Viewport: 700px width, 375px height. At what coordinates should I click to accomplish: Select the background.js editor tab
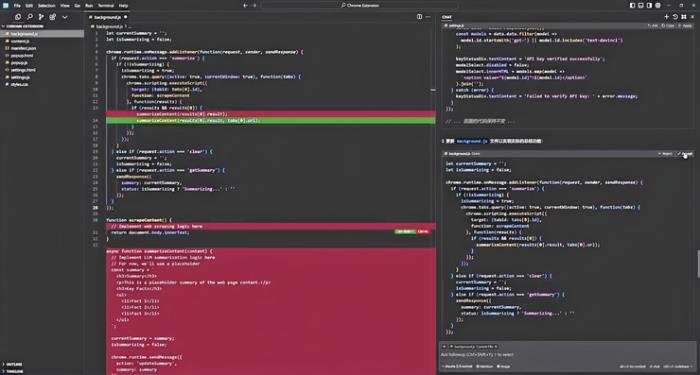tap(108, 17)
